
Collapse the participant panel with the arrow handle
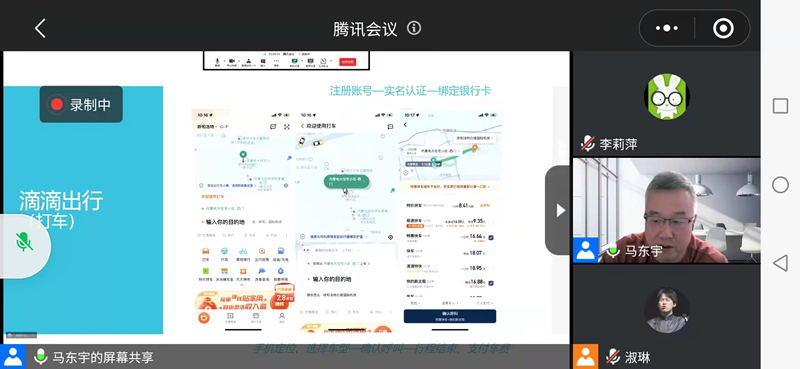(559, 210)
